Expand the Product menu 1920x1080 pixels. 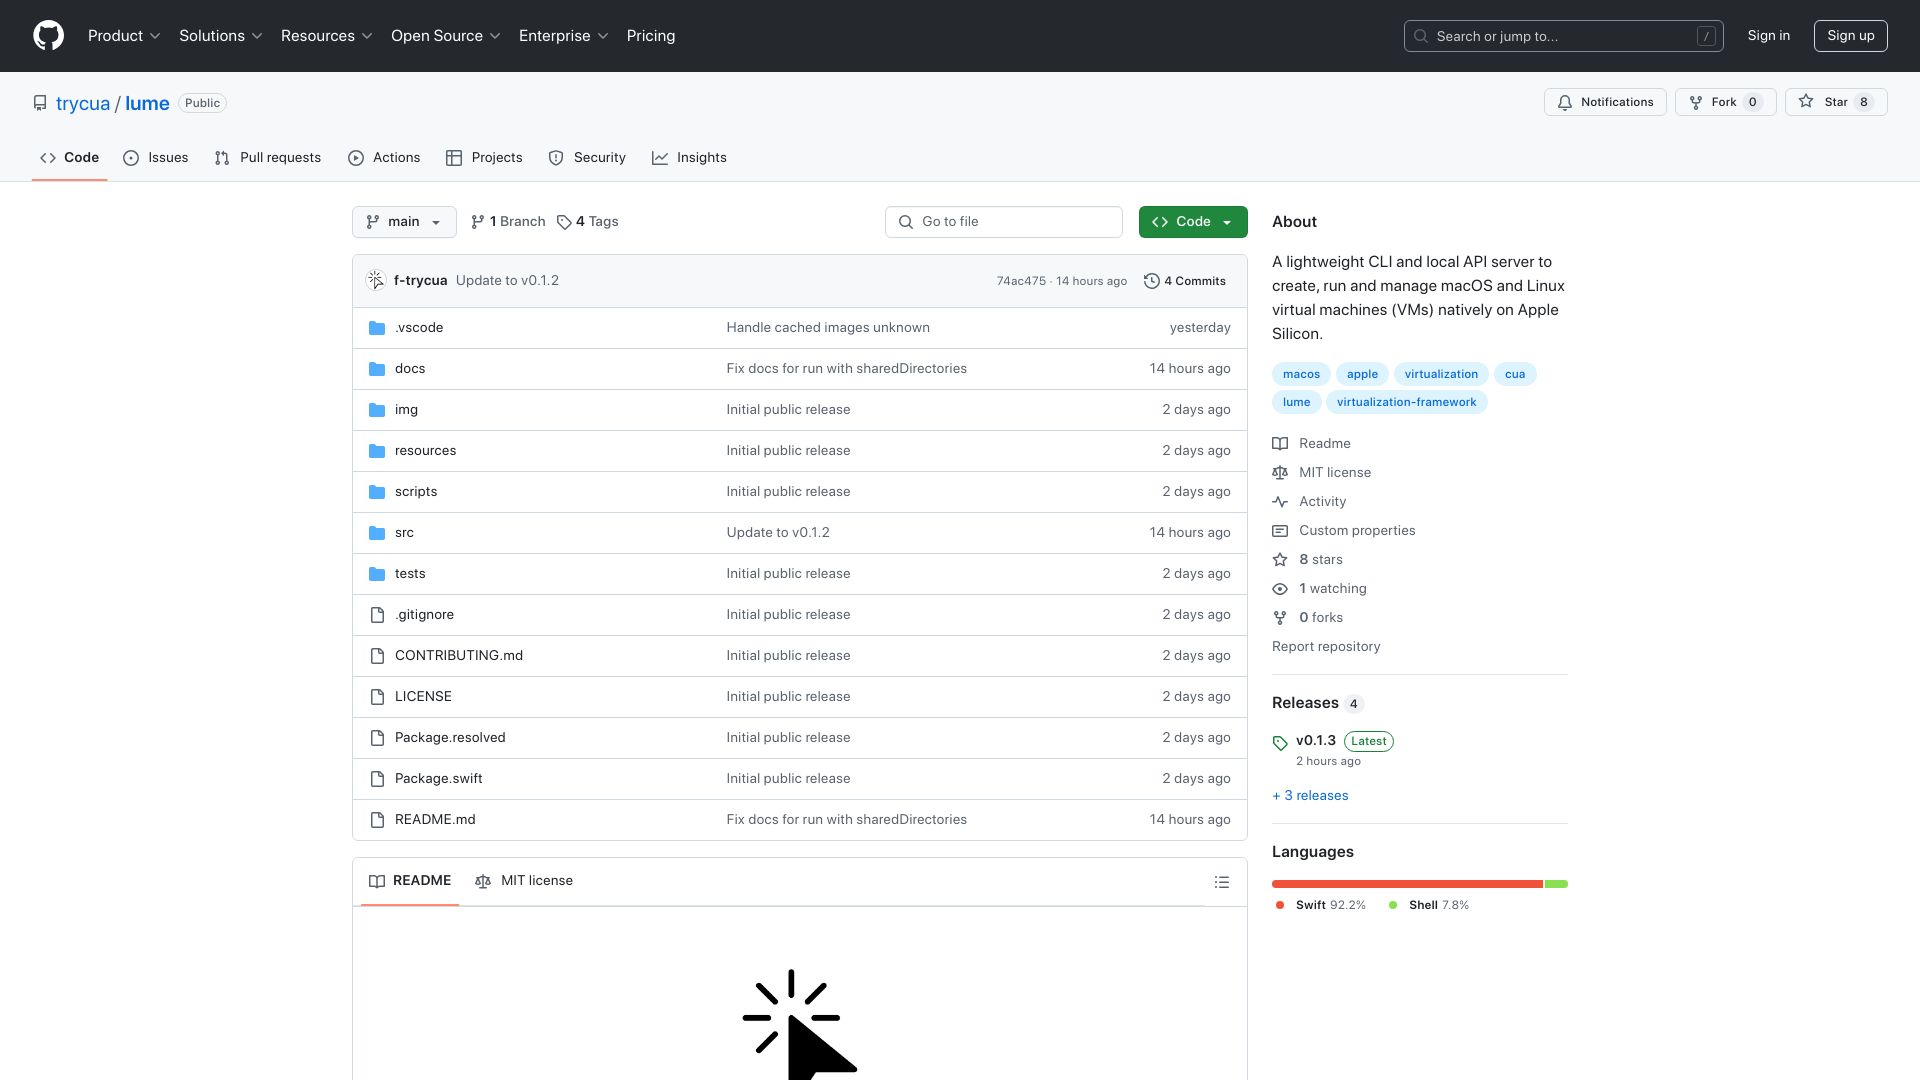tap(124, 36)
